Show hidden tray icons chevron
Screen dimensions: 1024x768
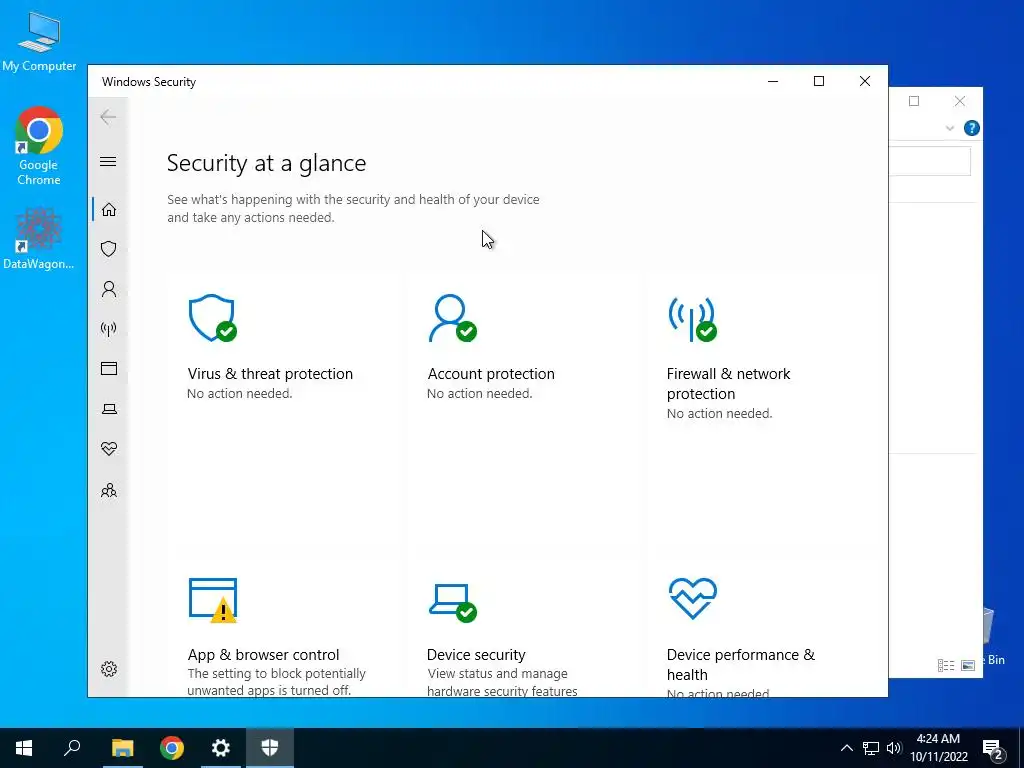pyautogui.click(x=846, y=748)
